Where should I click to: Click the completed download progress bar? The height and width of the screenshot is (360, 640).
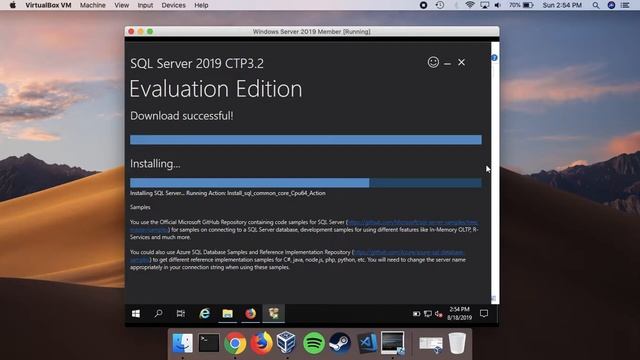[306, 140]
